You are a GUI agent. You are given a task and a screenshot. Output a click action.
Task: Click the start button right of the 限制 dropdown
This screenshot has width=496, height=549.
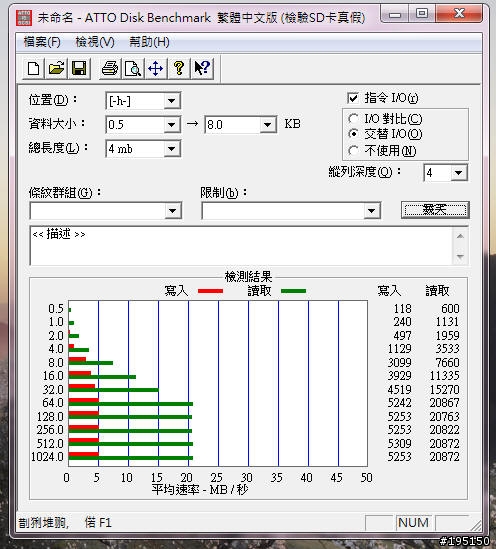(435, 210)
